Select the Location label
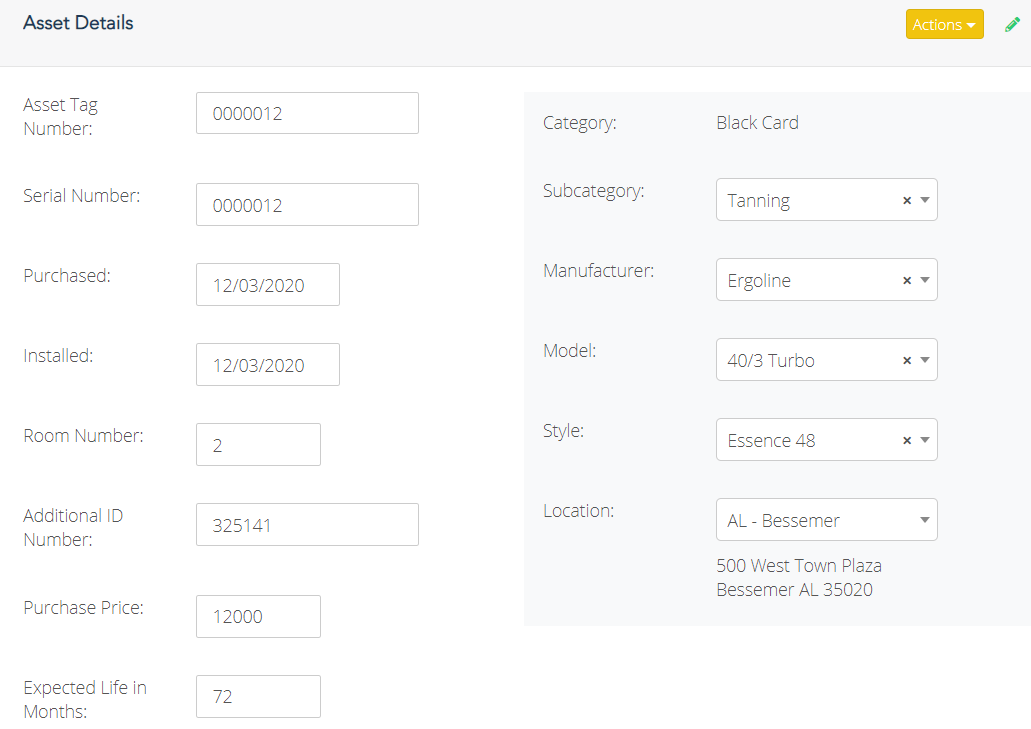The image size is (1031, 729). (x=579, y=511)
